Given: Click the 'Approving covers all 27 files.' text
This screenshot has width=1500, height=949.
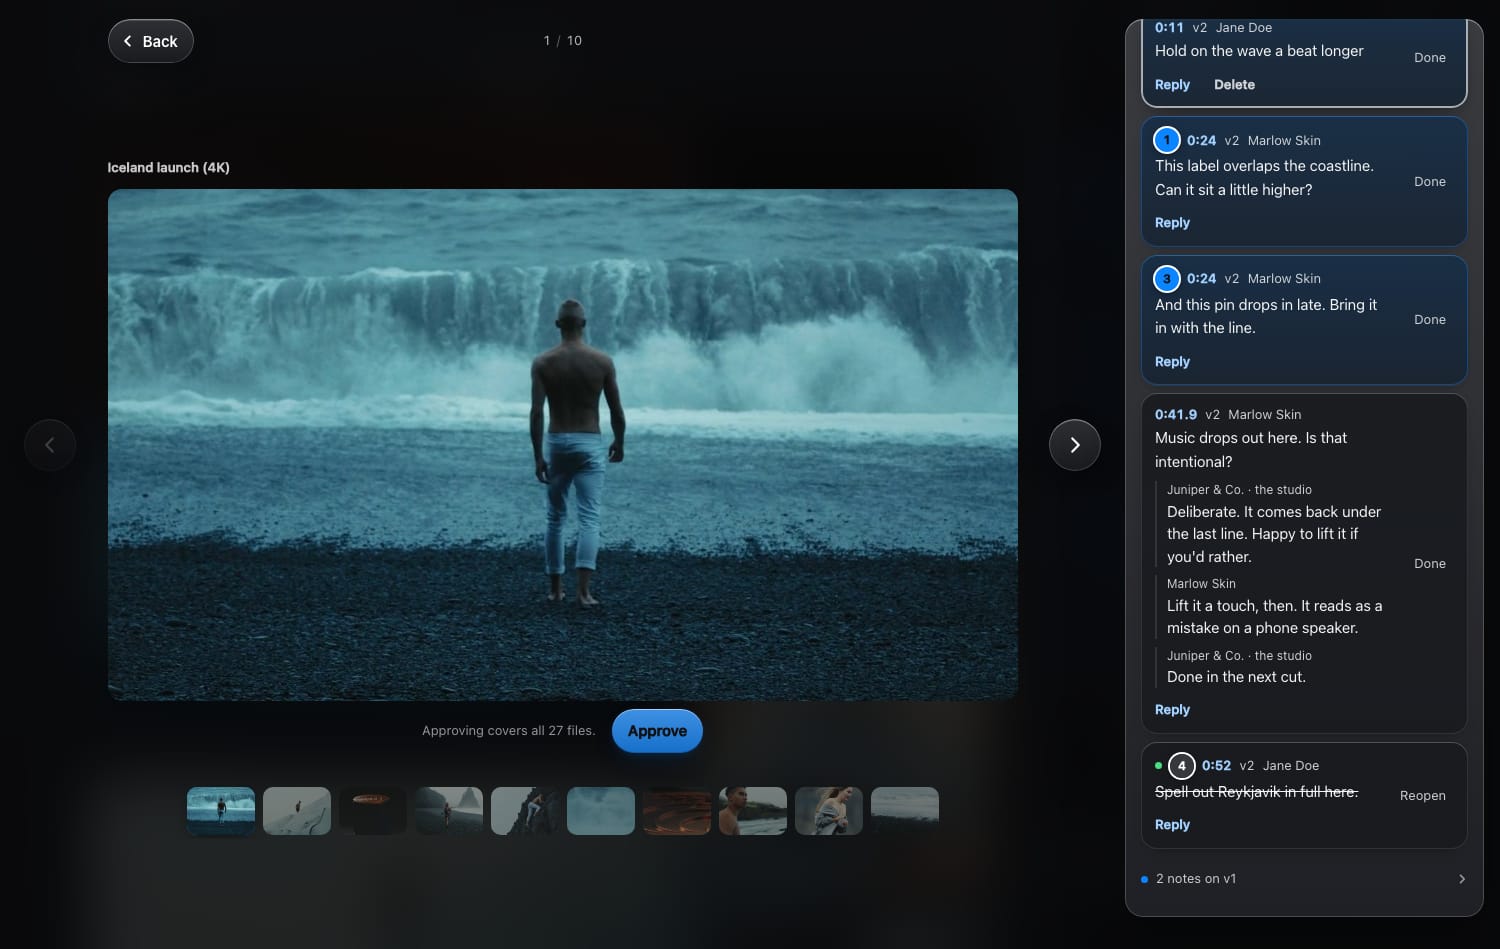Looking at the screenshot, I should point(508,731).
